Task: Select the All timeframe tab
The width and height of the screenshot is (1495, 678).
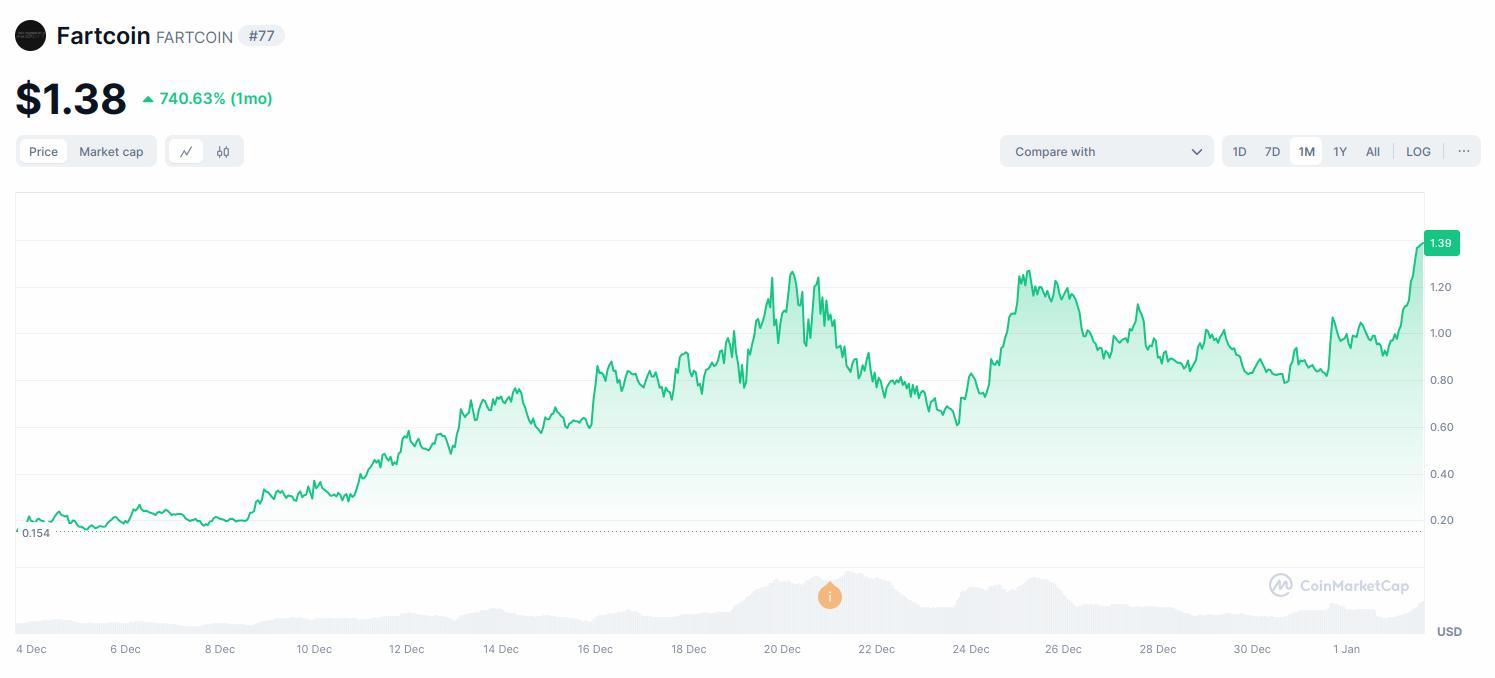Action: pyautogui.click(x=1372, y=151)
